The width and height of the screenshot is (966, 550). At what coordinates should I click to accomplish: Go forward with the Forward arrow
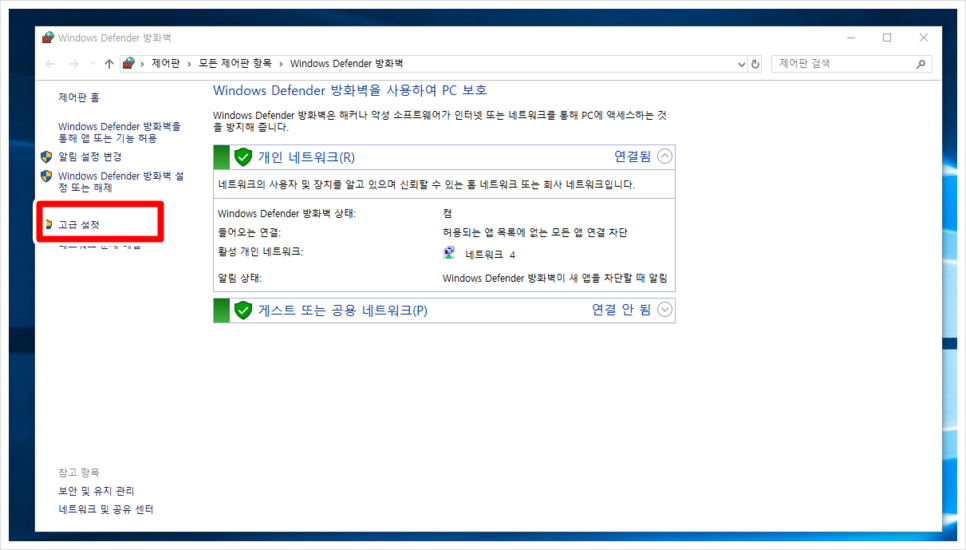click(x=74, y=64)
